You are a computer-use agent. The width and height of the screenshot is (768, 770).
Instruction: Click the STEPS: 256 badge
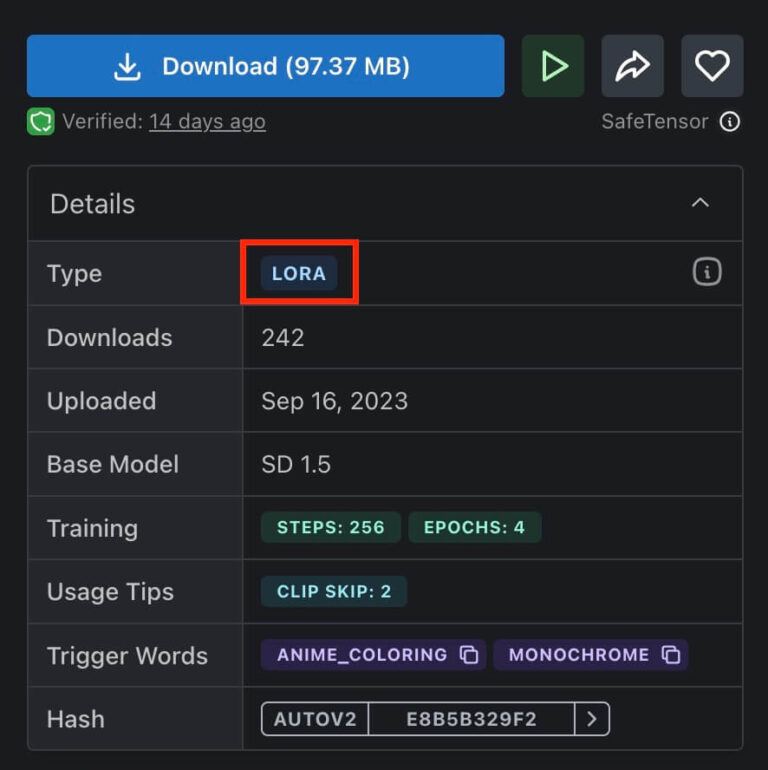(331, 527)
